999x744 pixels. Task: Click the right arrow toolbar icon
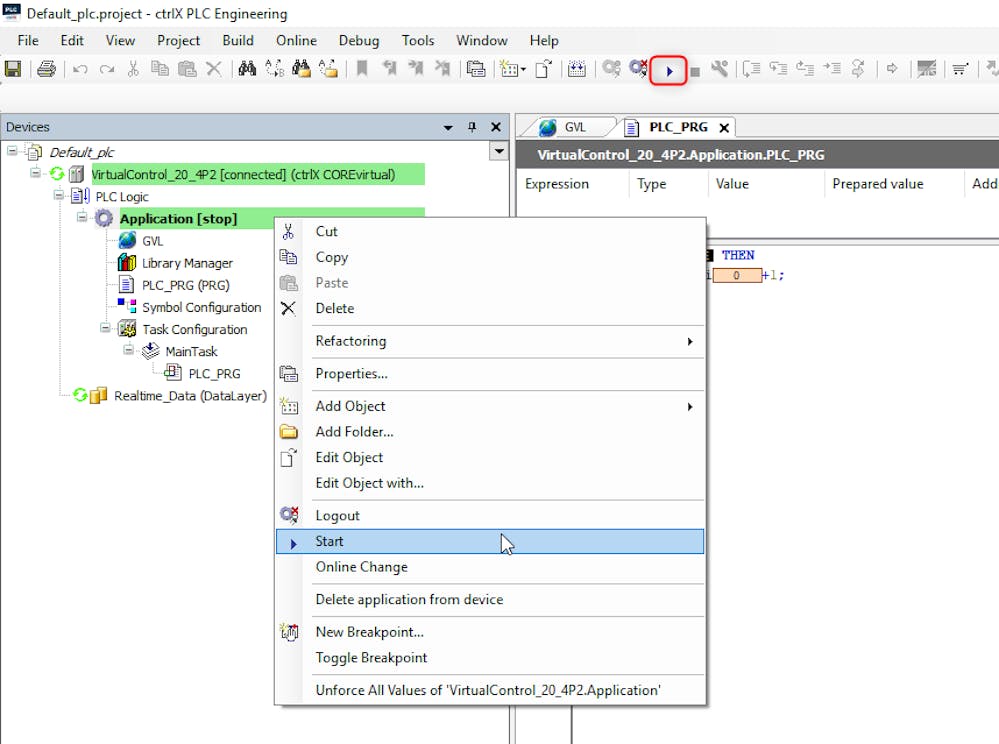pos(892,69)
